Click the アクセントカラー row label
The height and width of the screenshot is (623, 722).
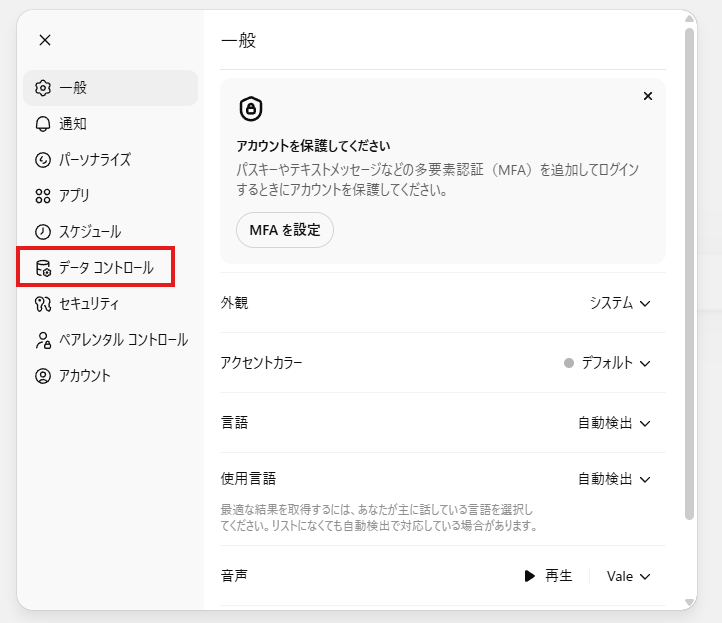pos(262,363)
